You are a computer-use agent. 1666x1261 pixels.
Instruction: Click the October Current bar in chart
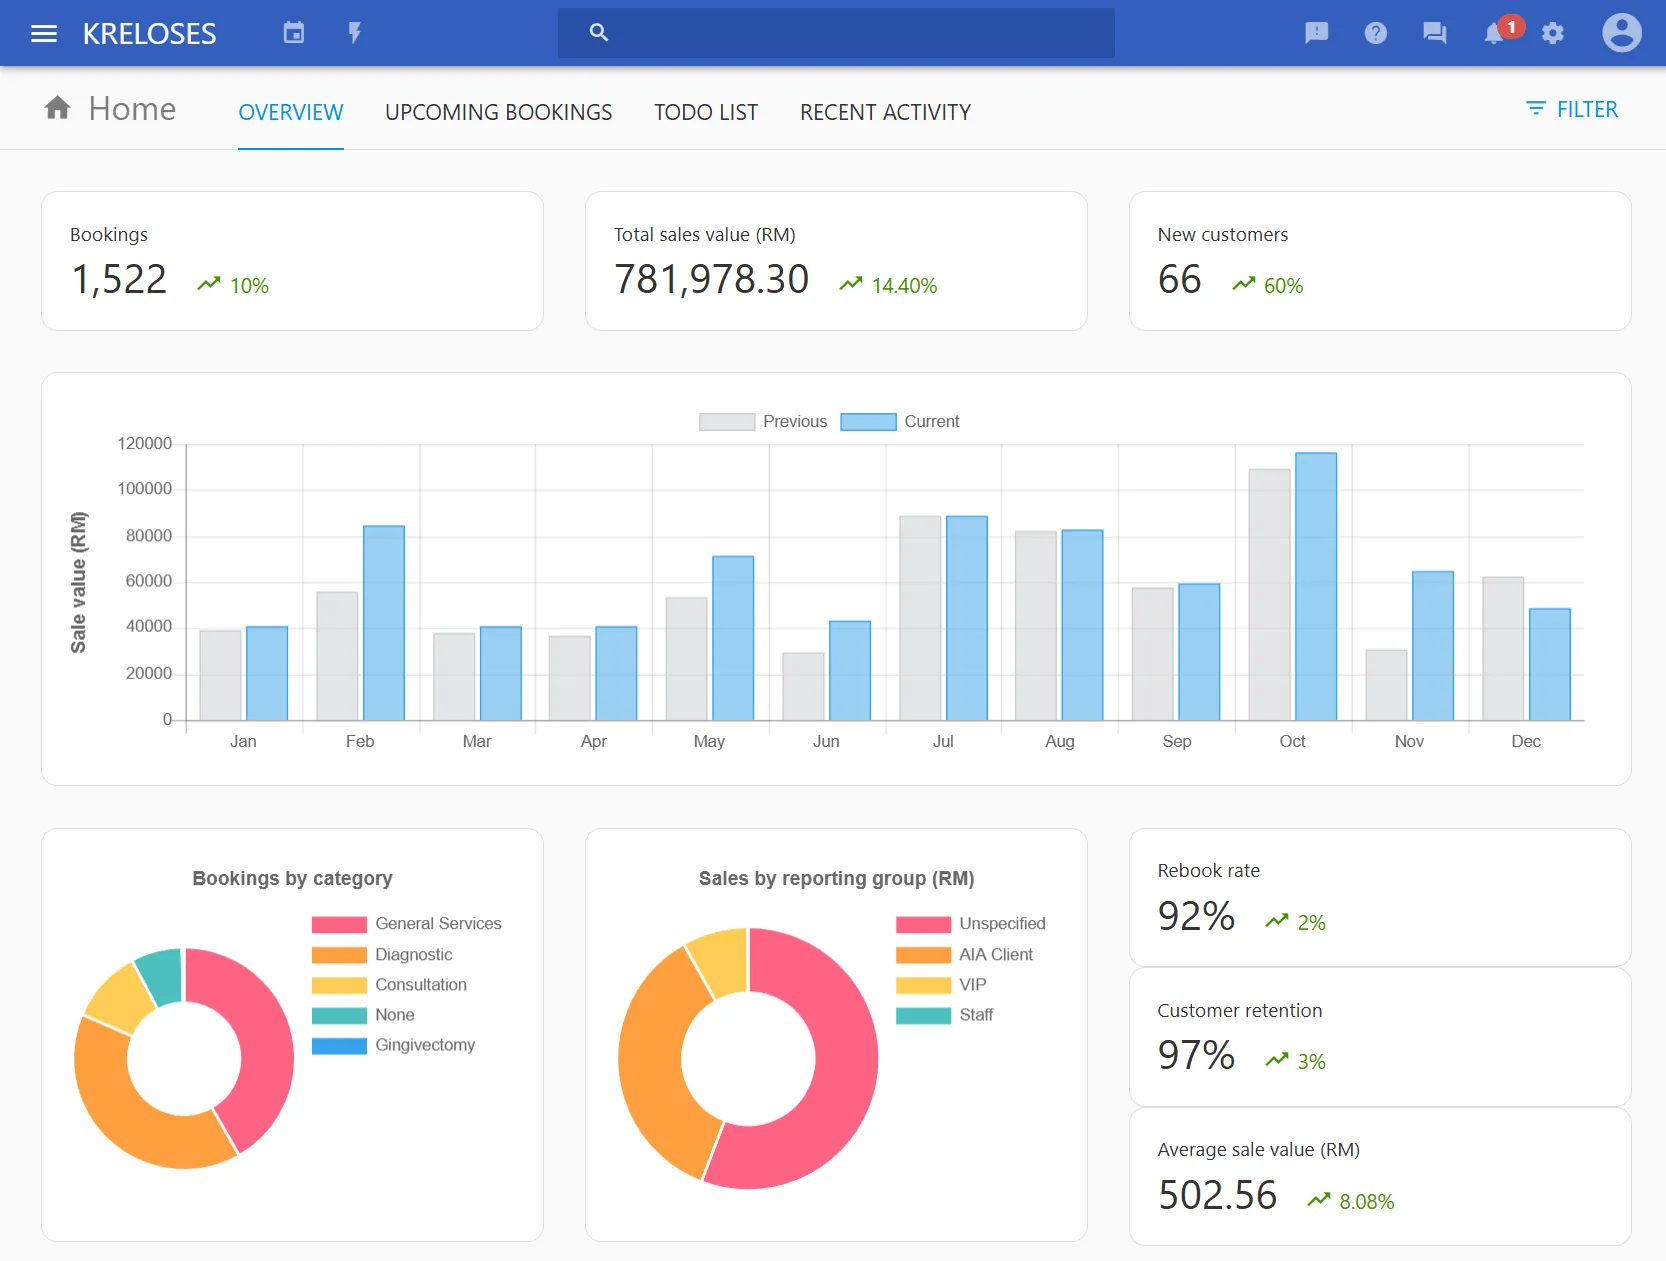point(1316,586)
